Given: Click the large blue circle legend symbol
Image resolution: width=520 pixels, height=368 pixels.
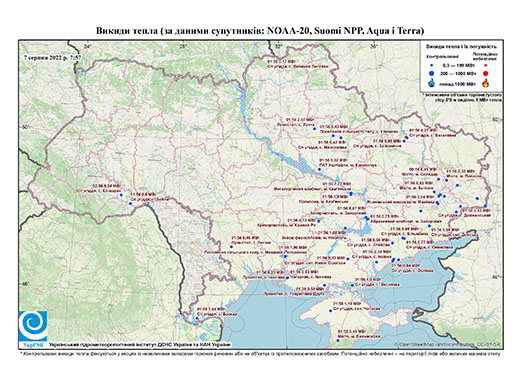Looking at the screenshot, I should 431,73.
